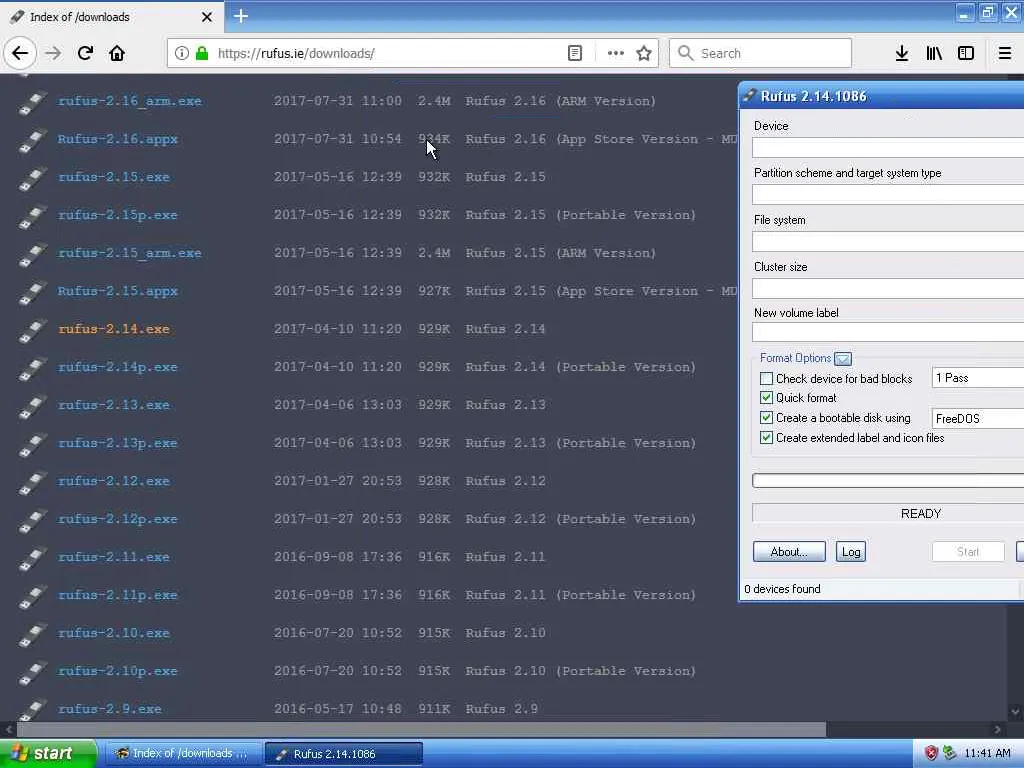Click USB icon beside rufus-2.14.exe
The image size is (1024, 768).
[32, 330]
